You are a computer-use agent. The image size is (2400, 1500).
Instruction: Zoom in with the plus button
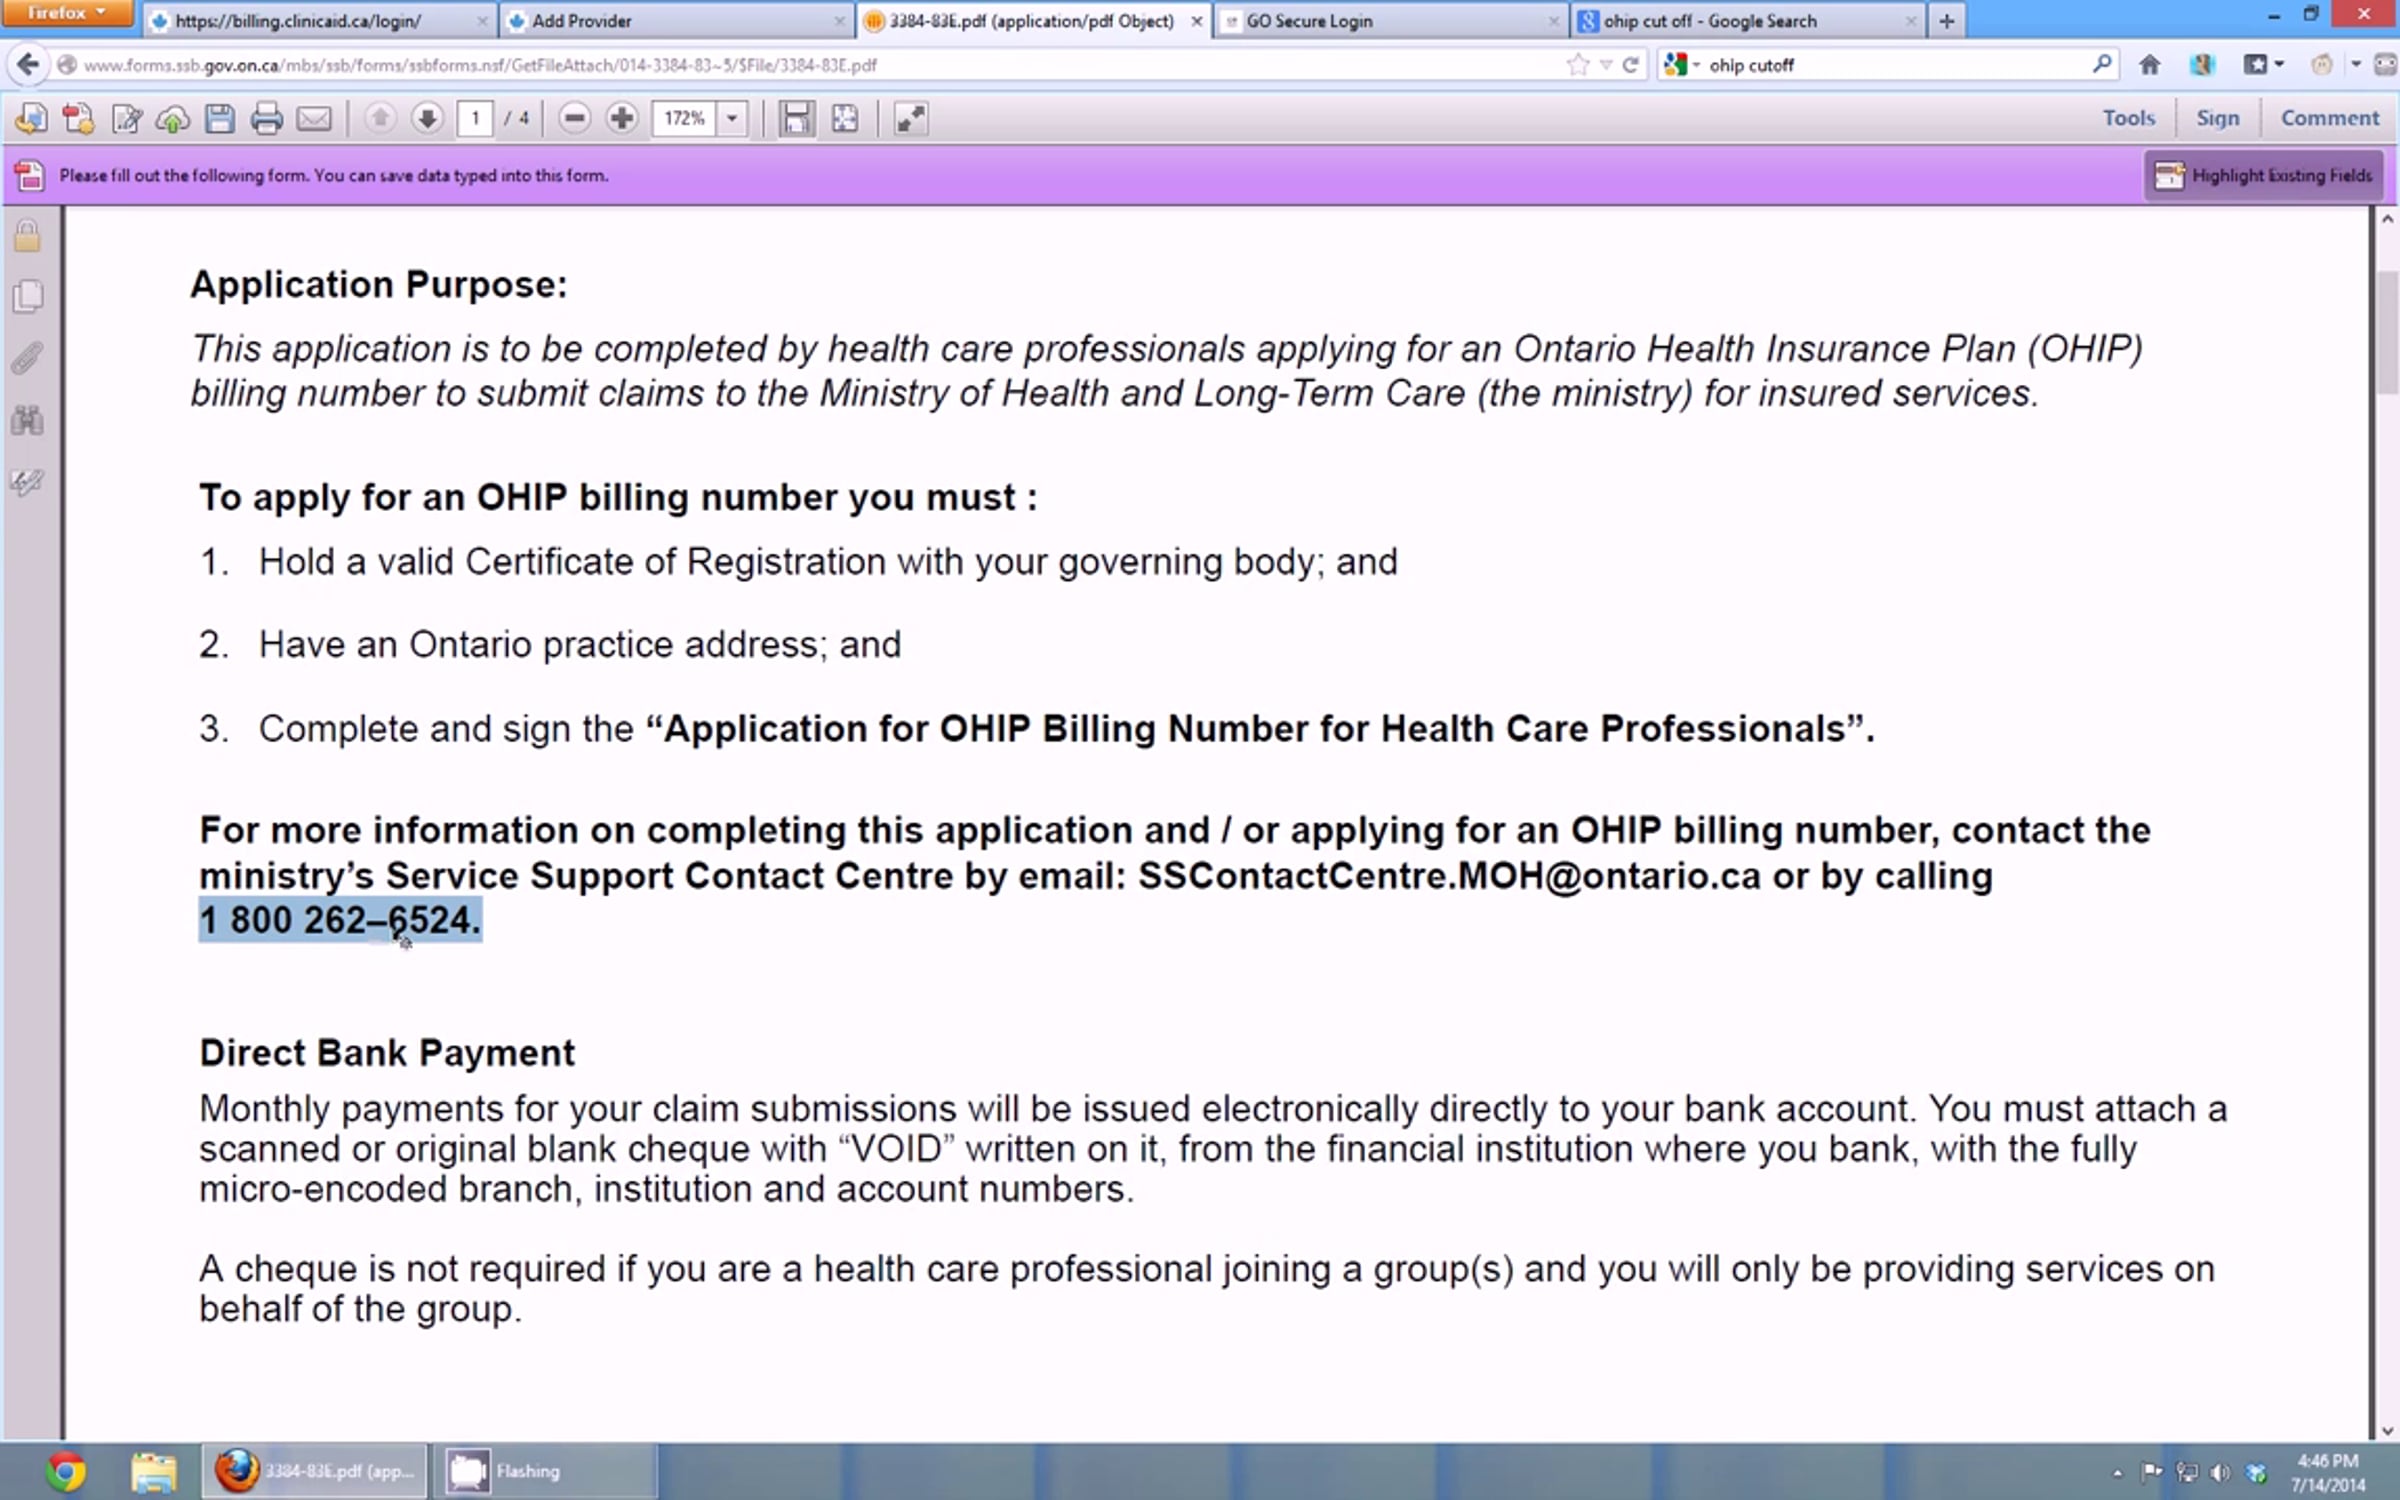tap(621, 119)
